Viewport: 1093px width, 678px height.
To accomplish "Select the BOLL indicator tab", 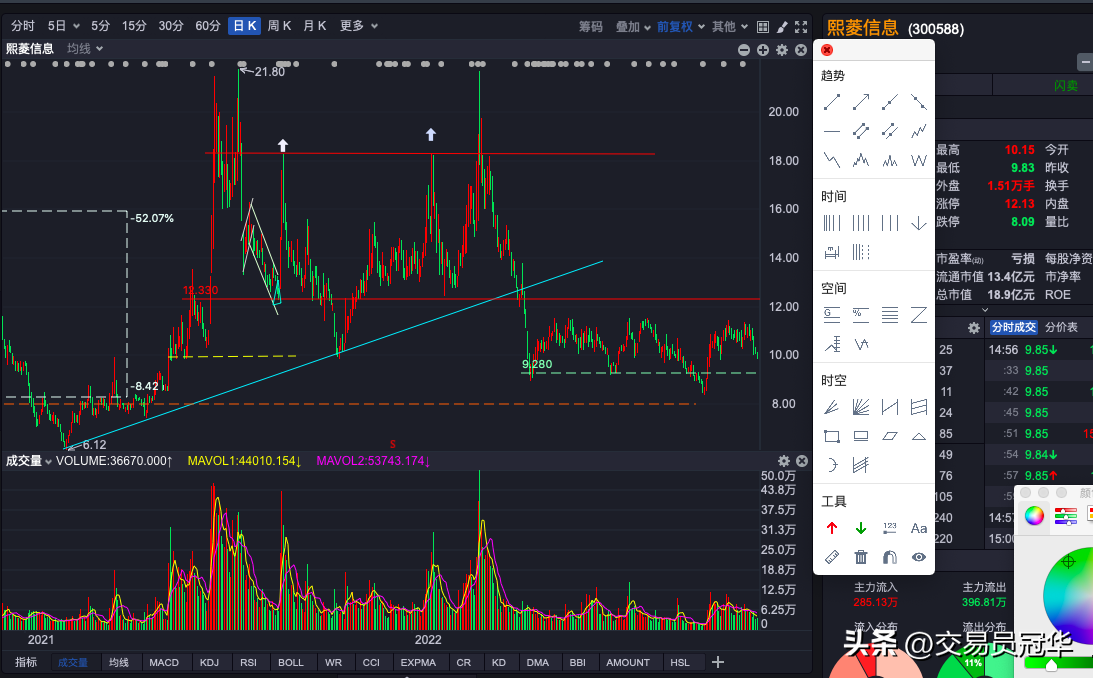I will coord(291,662).
